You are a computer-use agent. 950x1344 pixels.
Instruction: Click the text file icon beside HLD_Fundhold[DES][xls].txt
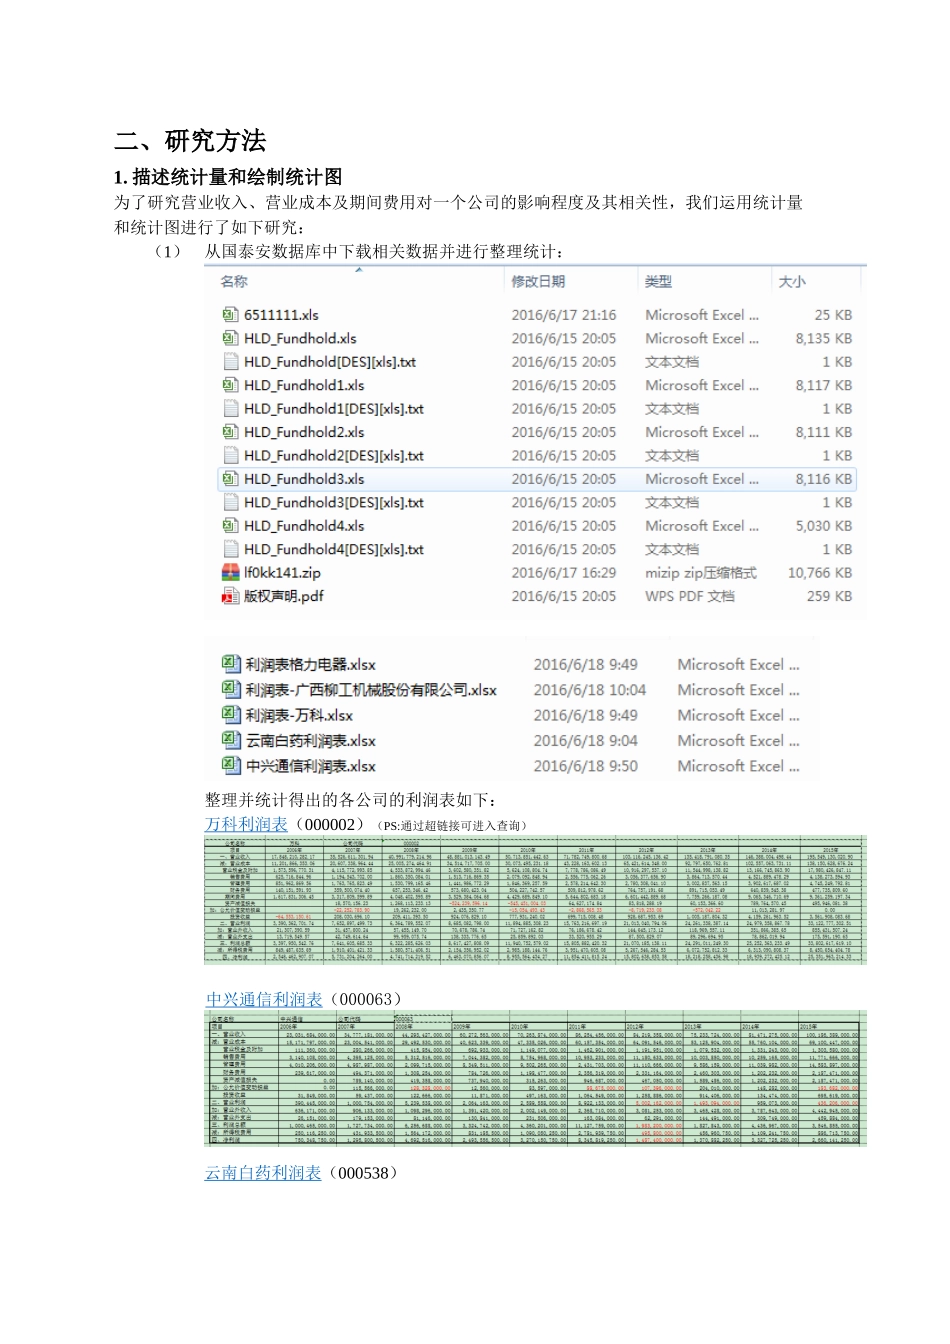pyautogui.click(x=230, y=362)
